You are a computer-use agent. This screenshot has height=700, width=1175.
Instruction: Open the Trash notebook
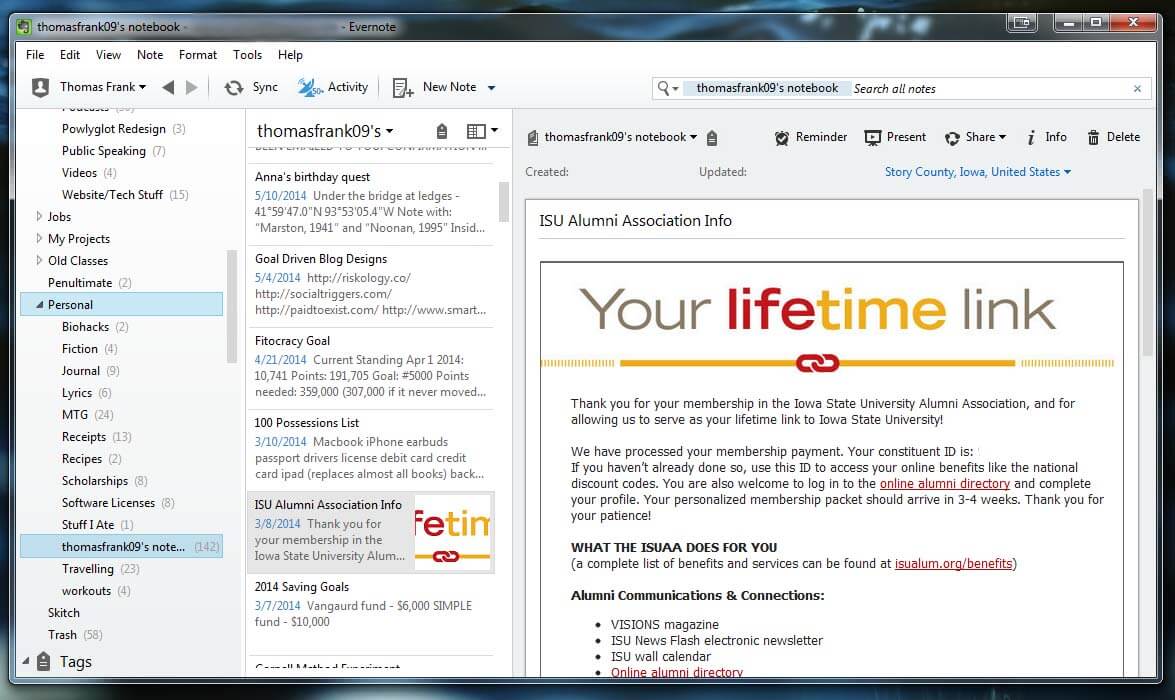coord(62,635)
